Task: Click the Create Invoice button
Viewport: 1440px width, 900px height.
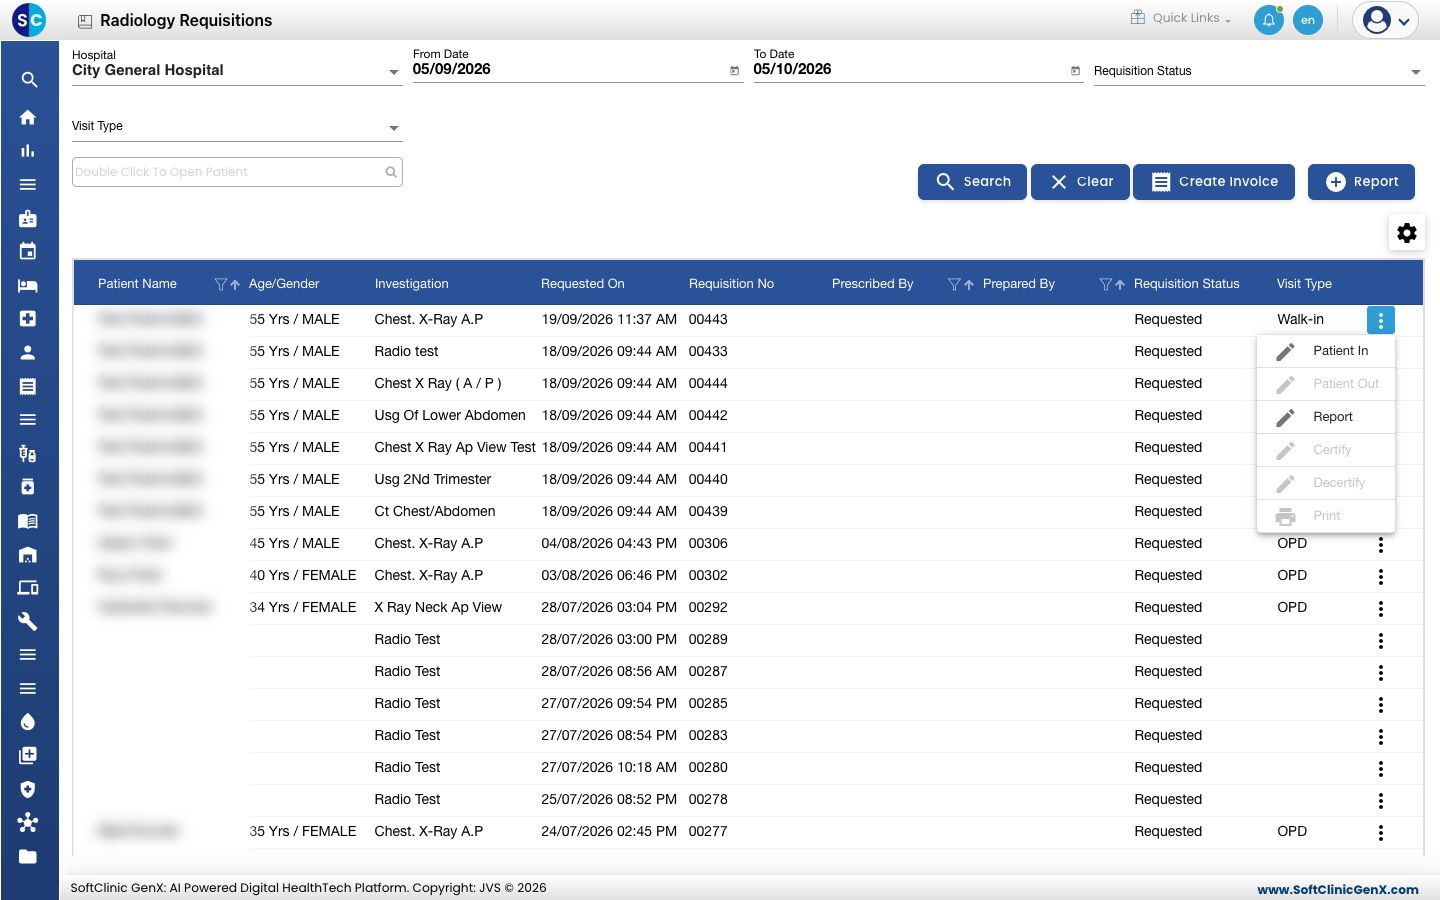Action: [1214, 182]
